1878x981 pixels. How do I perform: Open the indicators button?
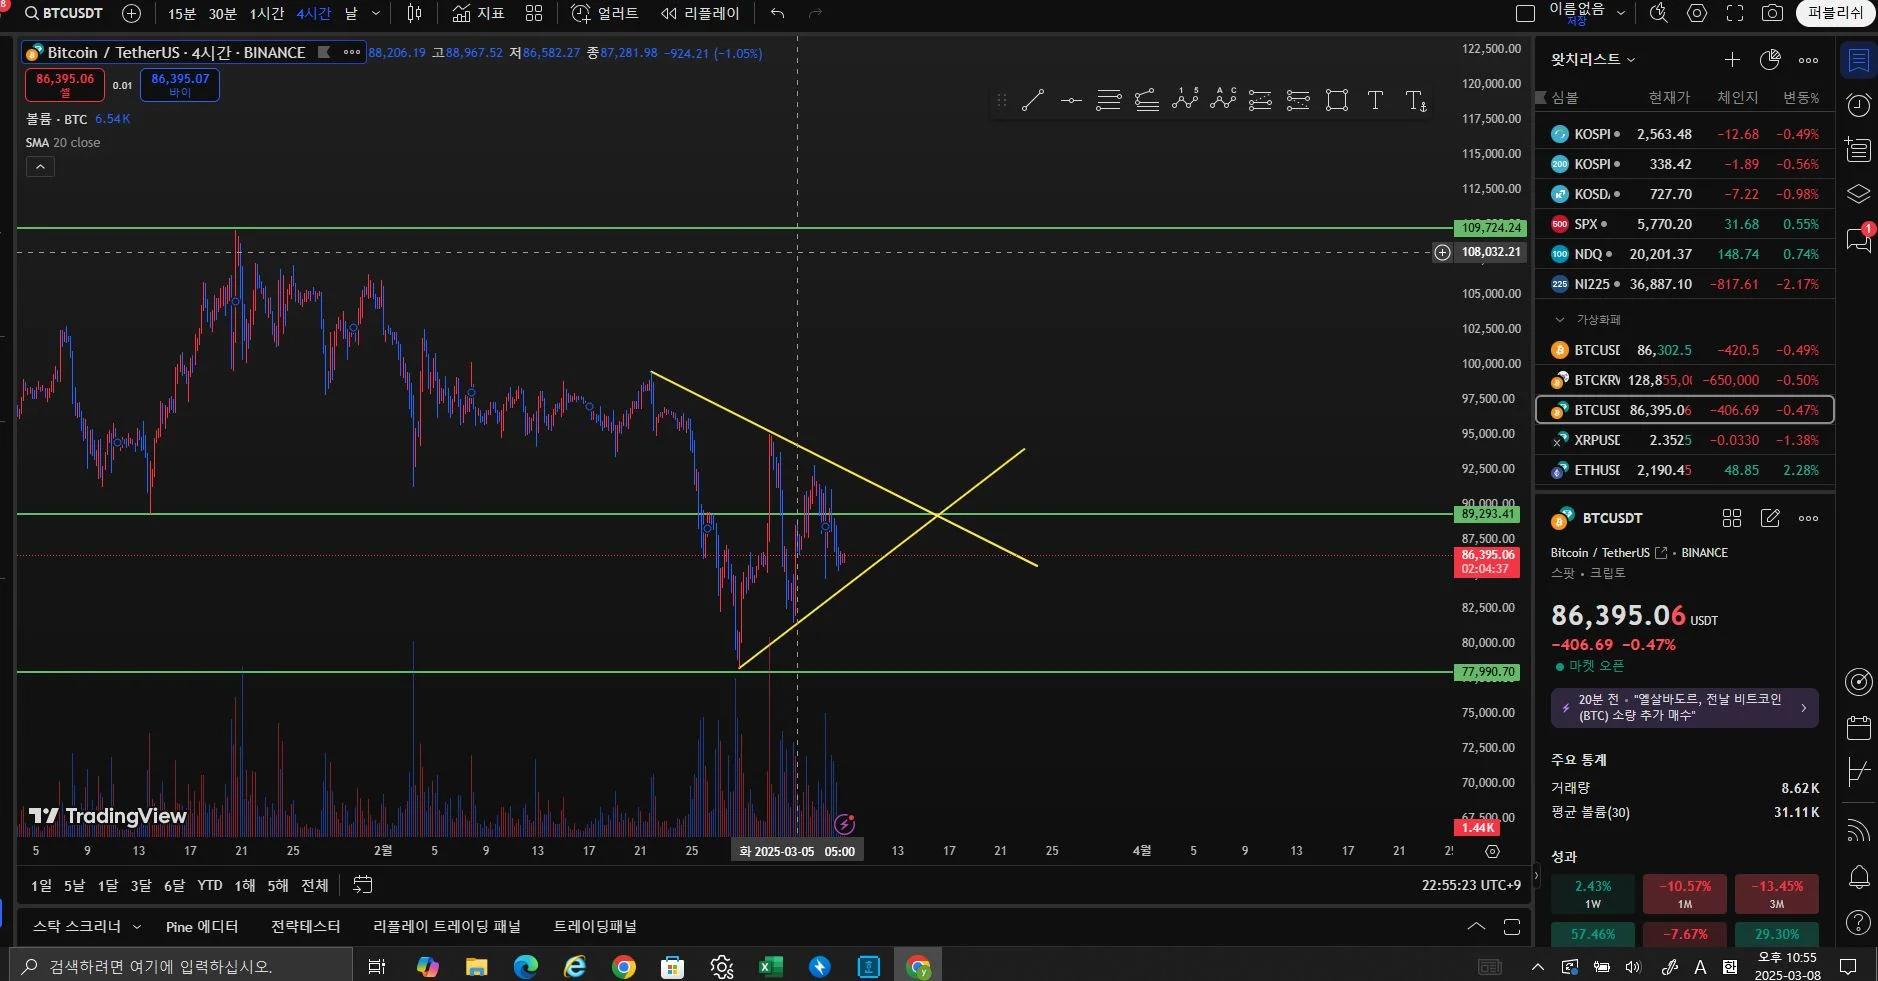pos(478,13)
